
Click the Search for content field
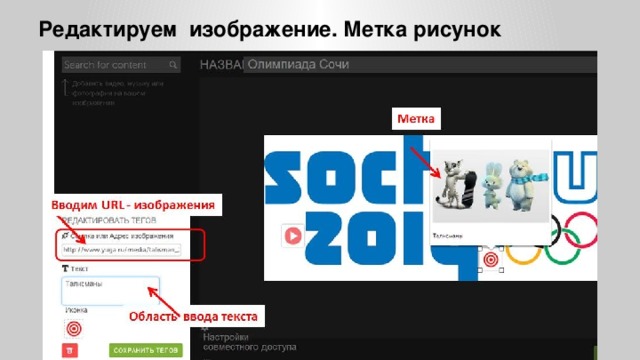(121, 65)
